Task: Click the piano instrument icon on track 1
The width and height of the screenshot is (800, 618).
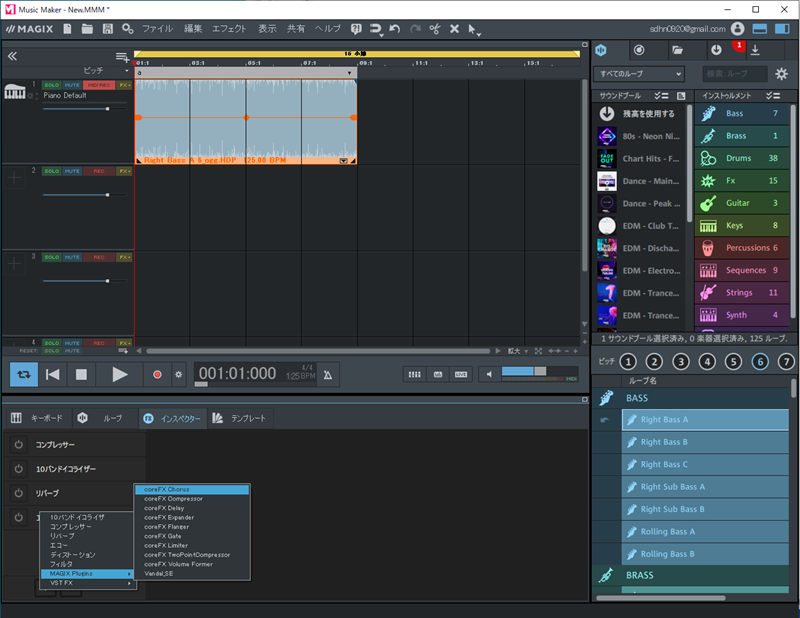Action: pos(14,91)
